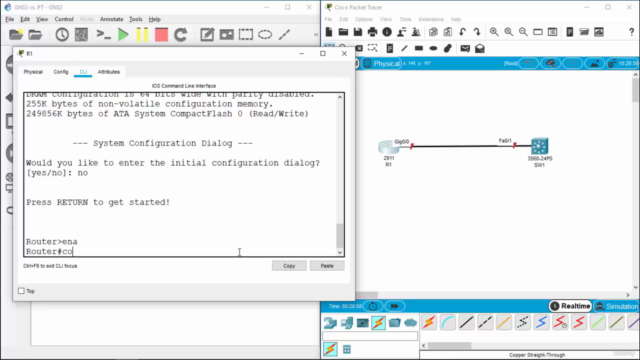This screenshot has width=640, height=360.
Task: Click Copy button in R1 CLI
Action: click(289, 266)
